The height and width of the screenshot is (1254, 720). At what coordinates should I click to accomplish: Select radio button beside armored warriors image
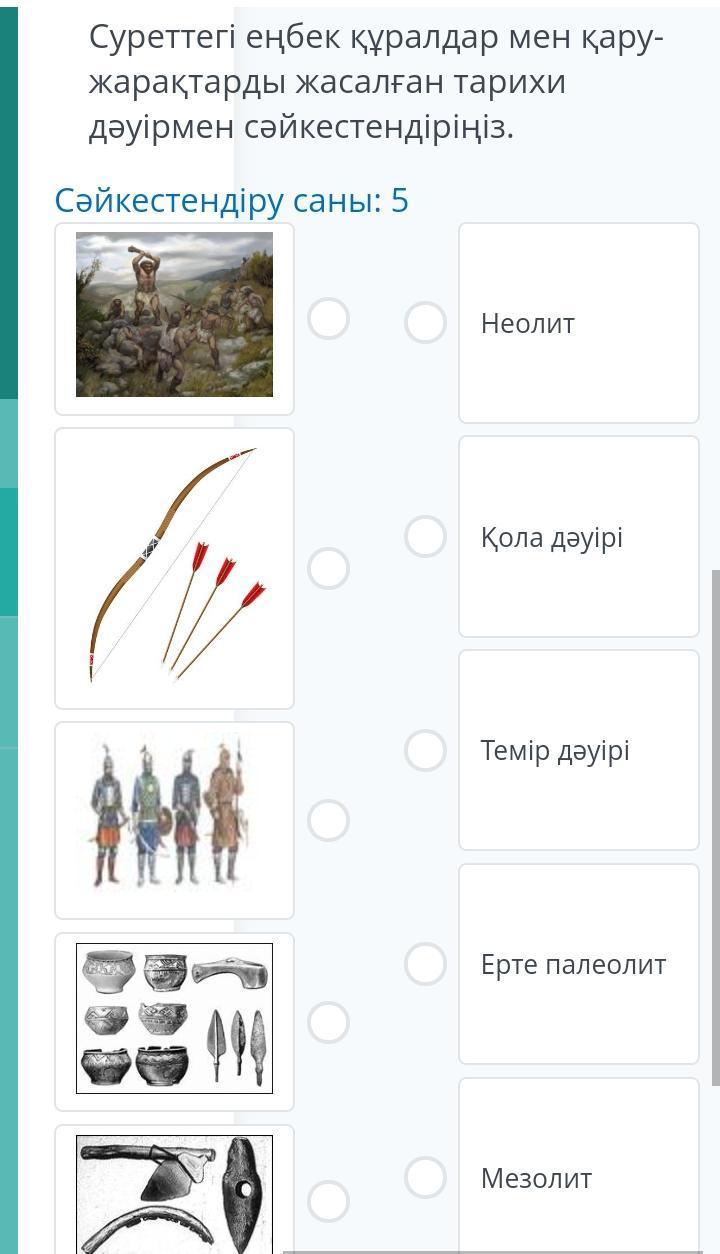tap(328, 820)
